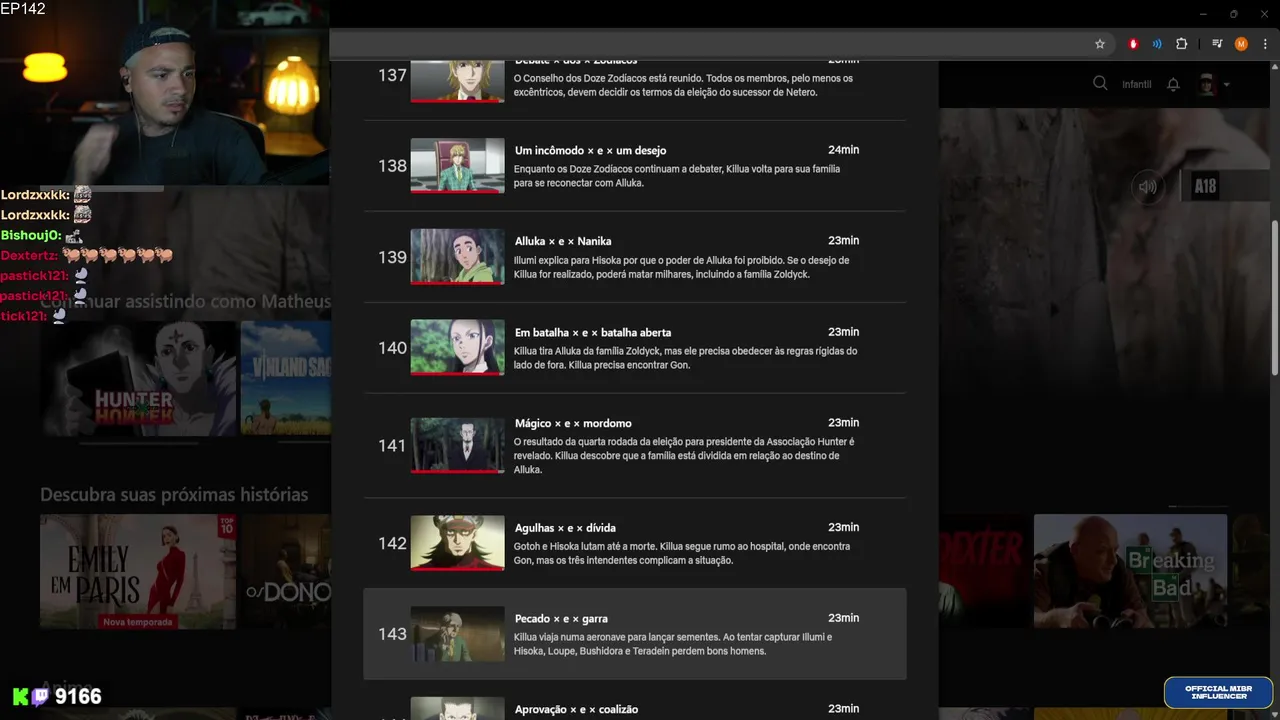Click episode number 138
Viewport: 1280px width, 720px height.
tap(392, 166)
